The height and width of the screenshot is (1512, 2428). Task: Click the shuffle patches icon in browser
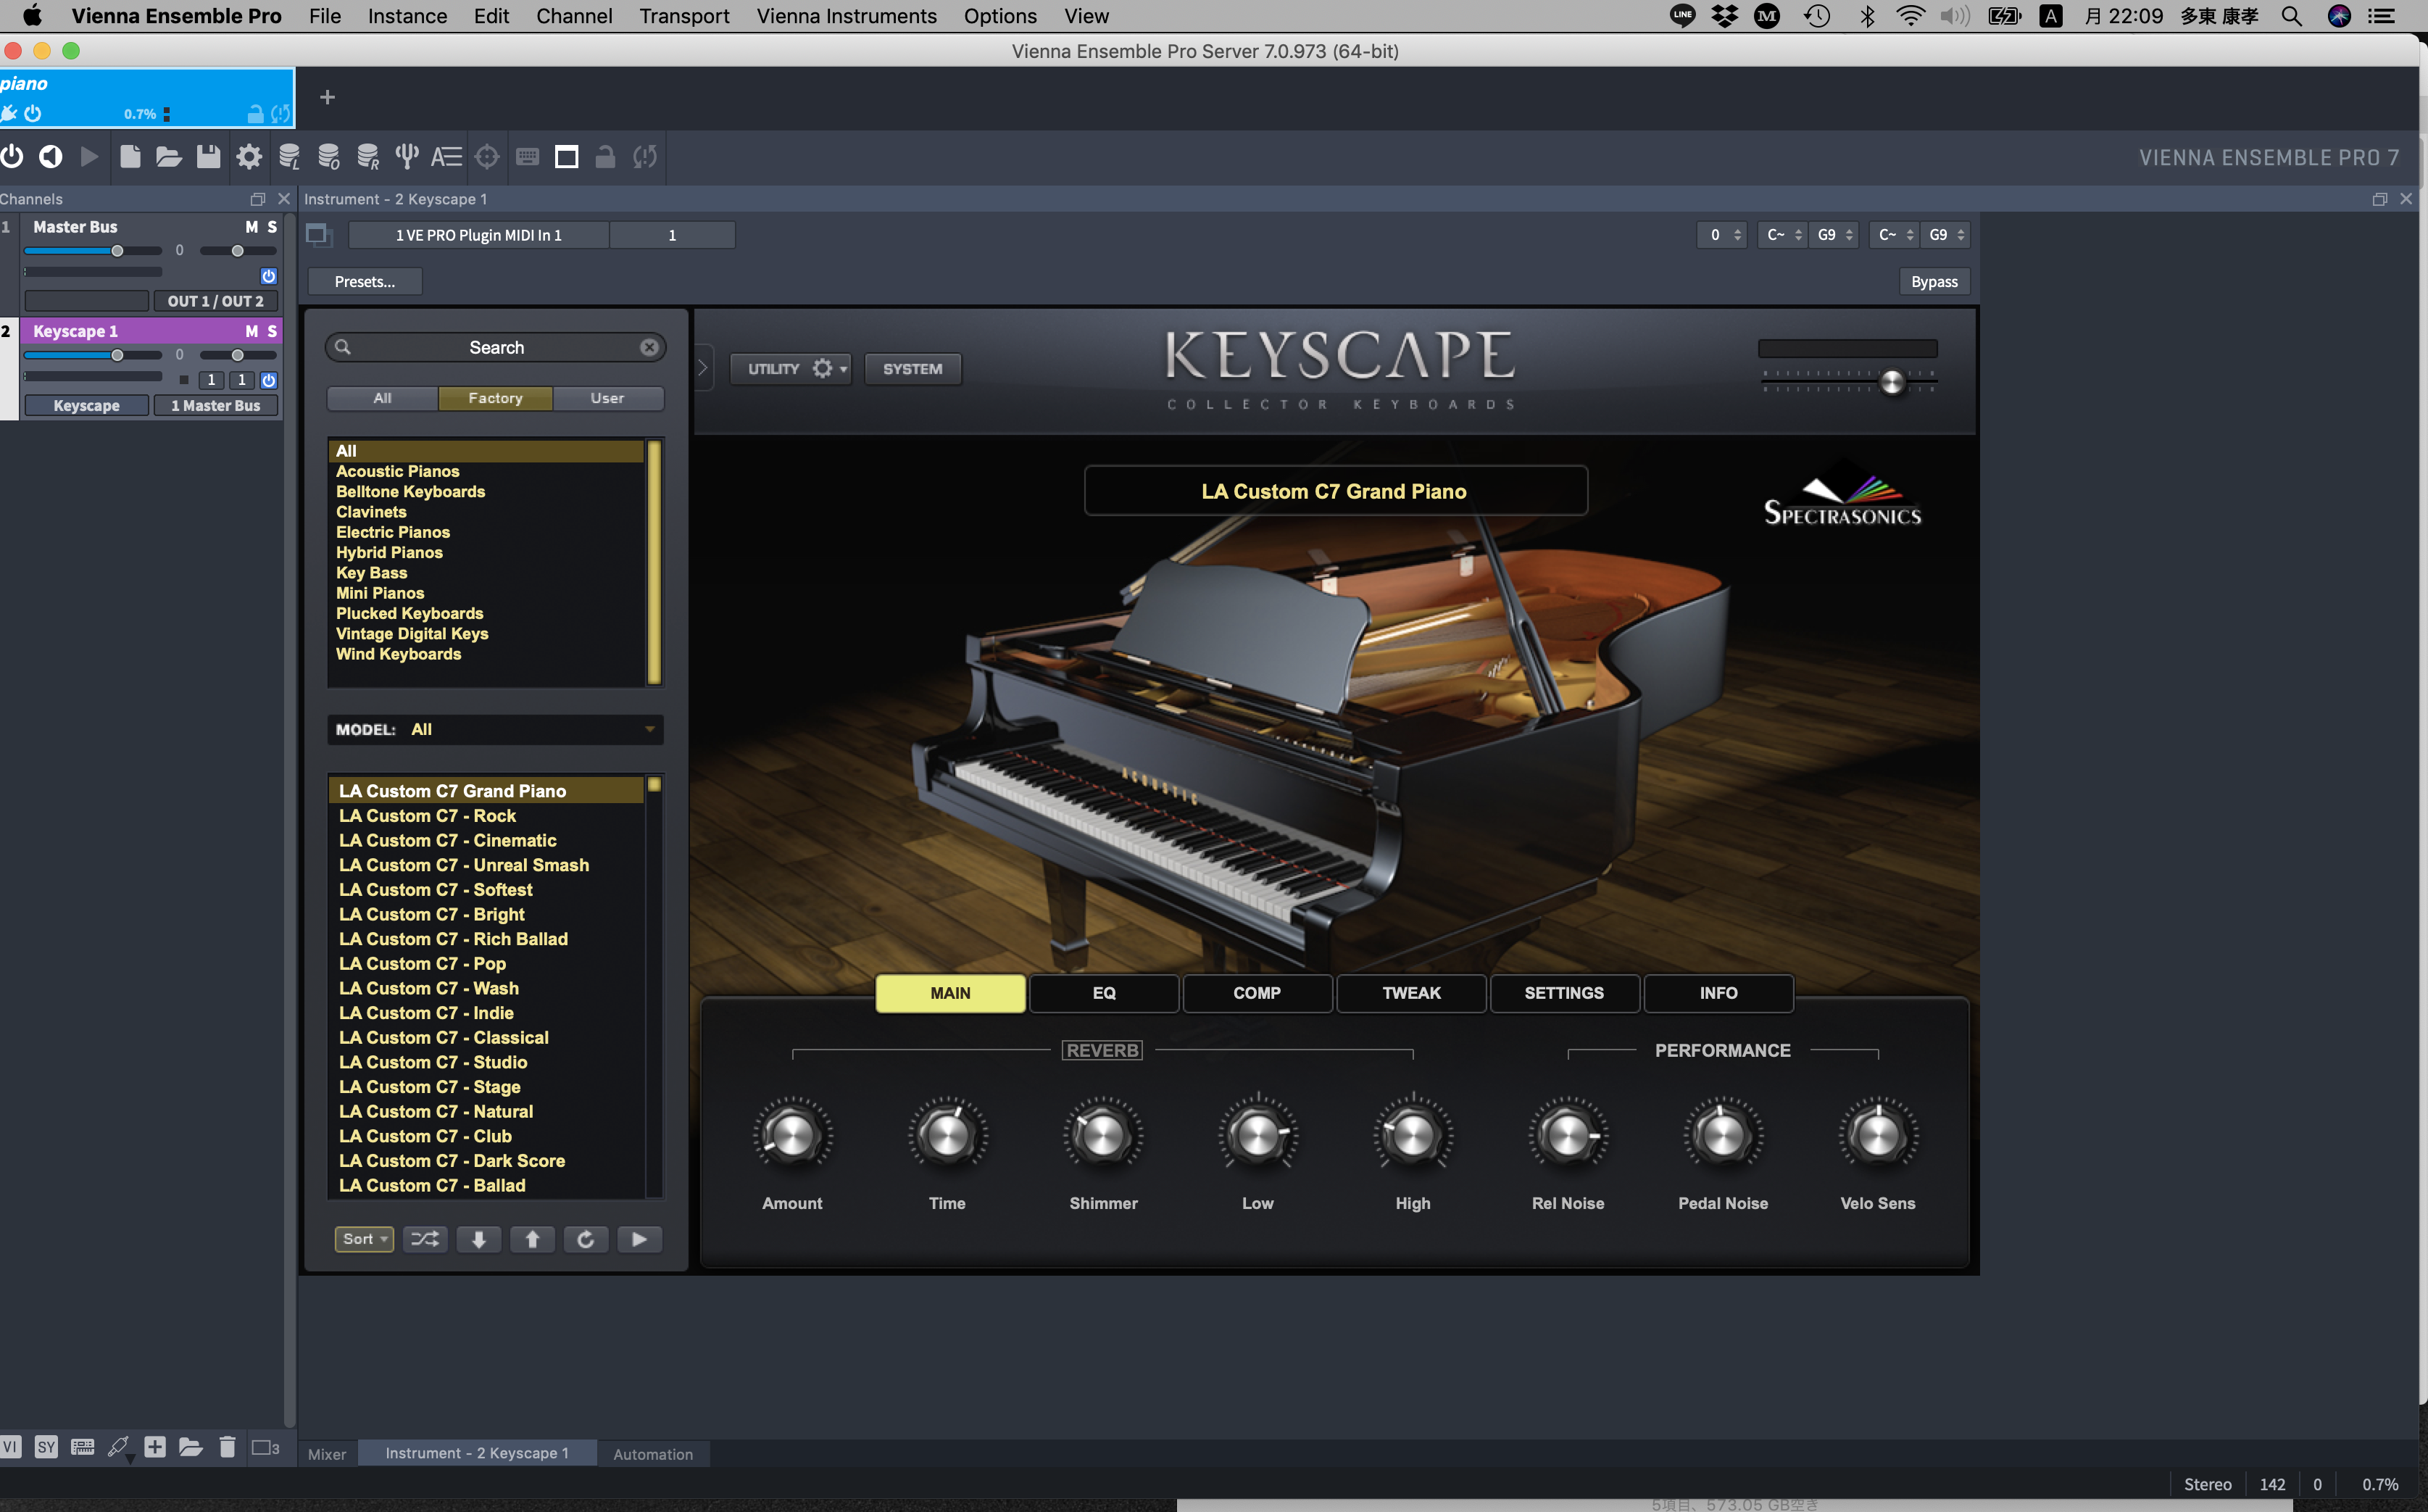425,1239
